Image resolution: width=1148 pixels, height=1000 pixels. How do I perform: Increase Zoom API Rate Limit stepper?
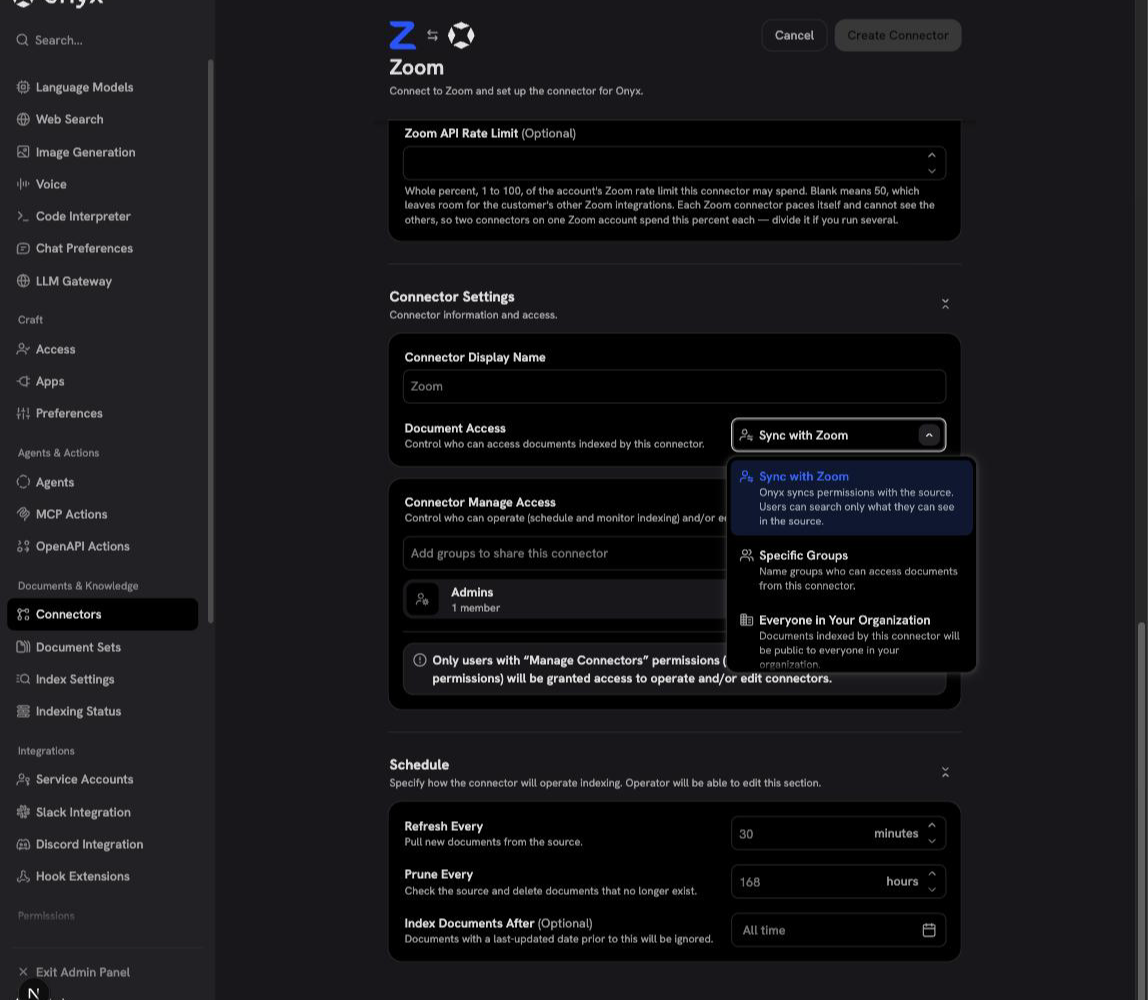point(931,155)
